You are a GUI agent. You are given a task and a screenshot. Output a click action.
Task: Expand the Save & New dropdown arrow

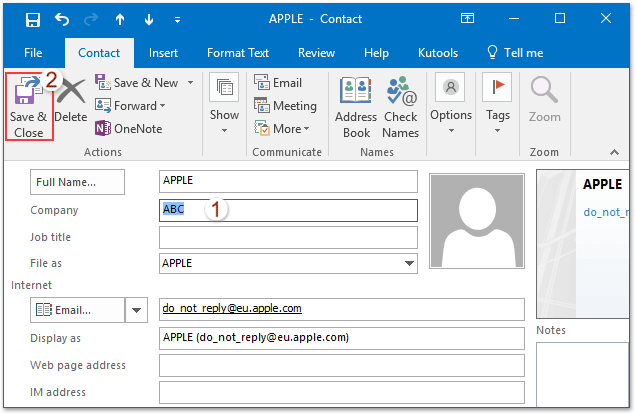[x=190, y=83]
